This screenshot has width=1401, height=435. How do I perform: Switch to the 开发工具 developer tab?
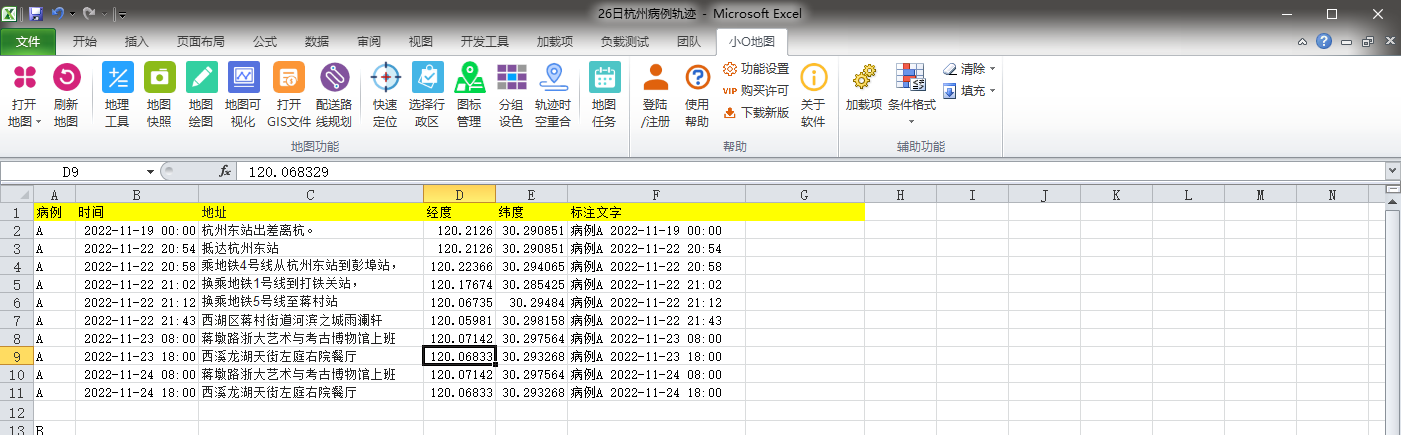click(485, 42)
